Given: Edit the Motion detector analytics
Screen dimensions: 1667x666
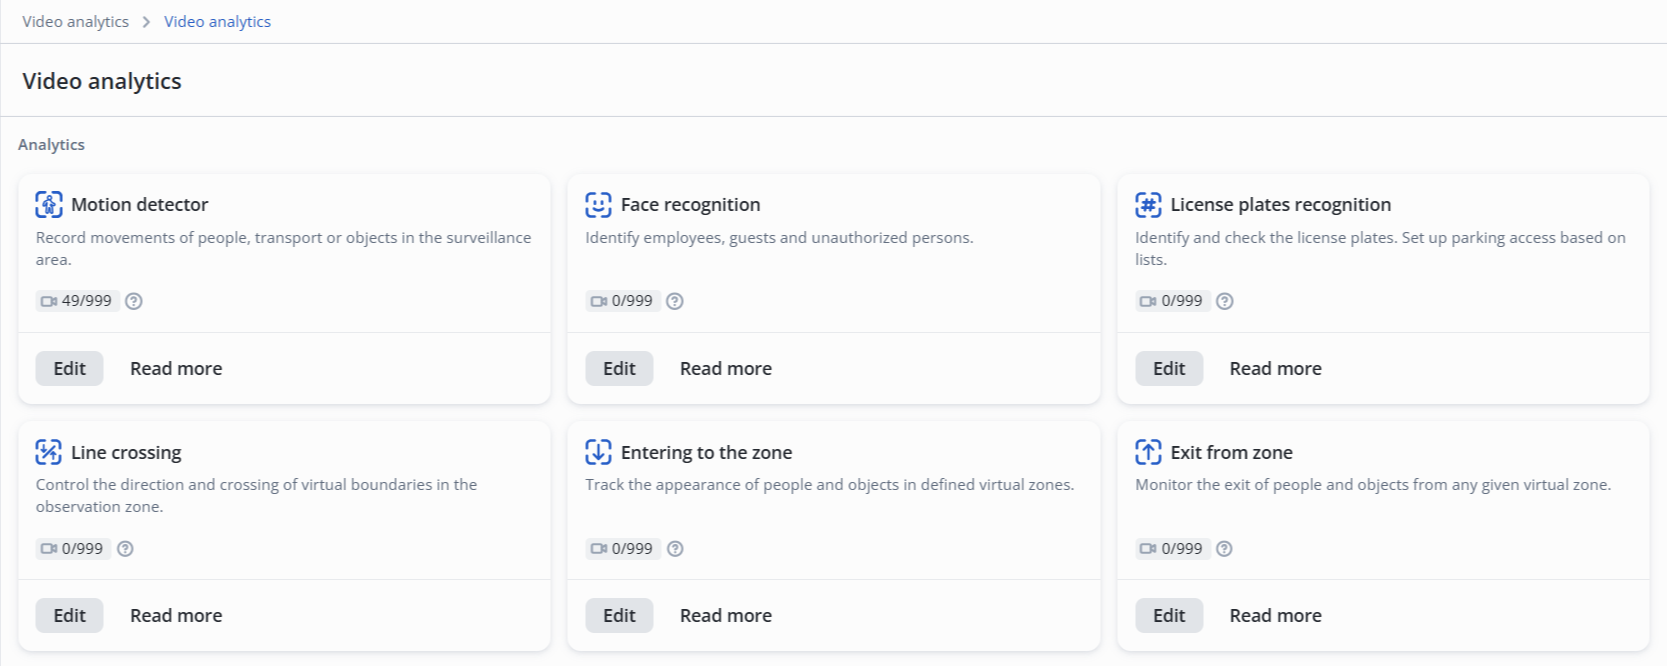Looking at the screenshot, I should pos(69,368).
